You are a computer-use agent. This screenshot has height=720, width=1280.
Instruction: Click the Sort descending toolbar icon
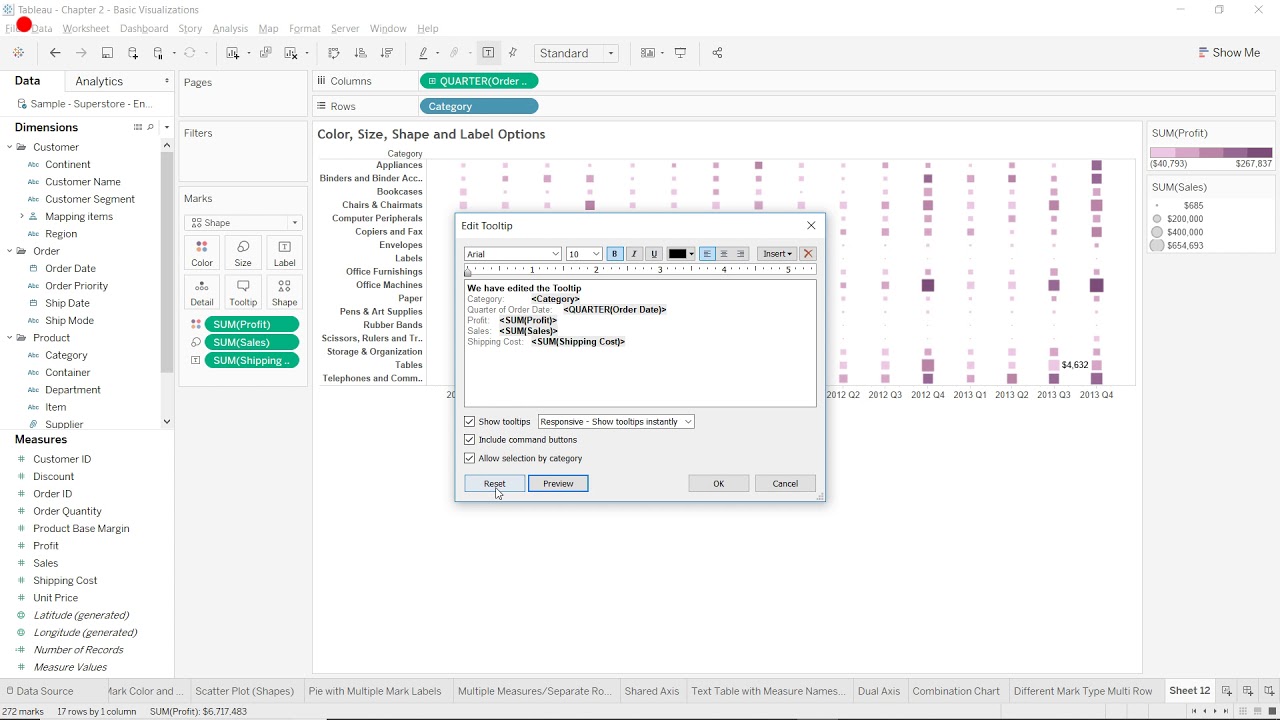pyautogui.click(x=387, y=53)
